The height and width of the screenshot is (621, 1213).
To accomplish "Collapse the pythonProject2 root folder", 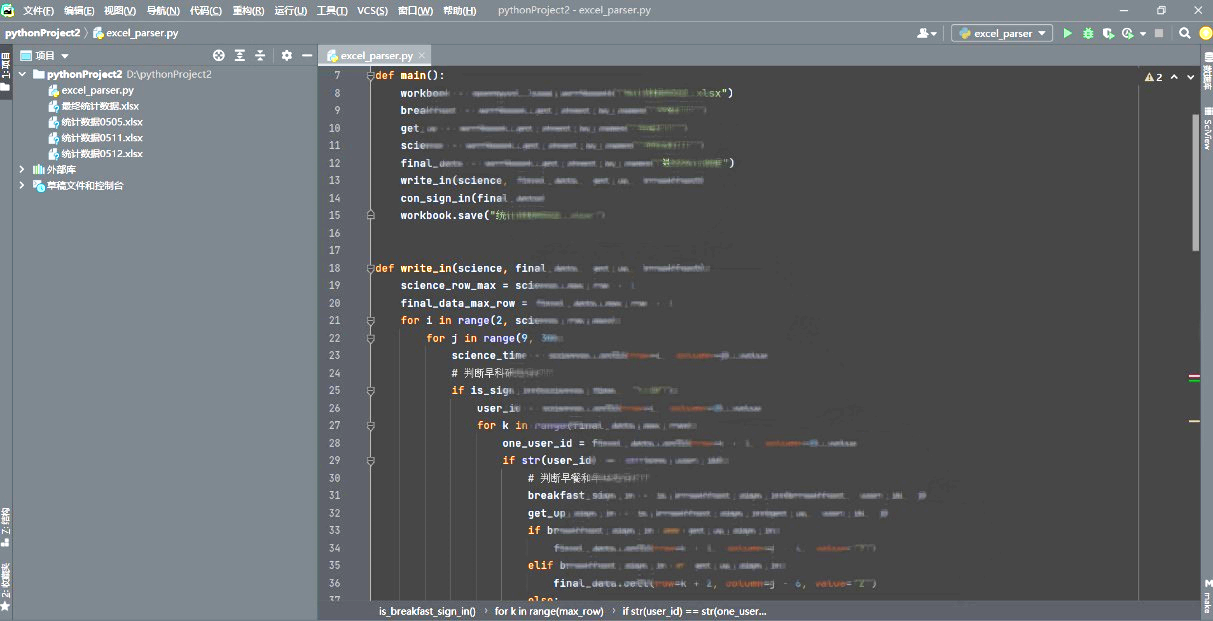I will click(22, 74).
